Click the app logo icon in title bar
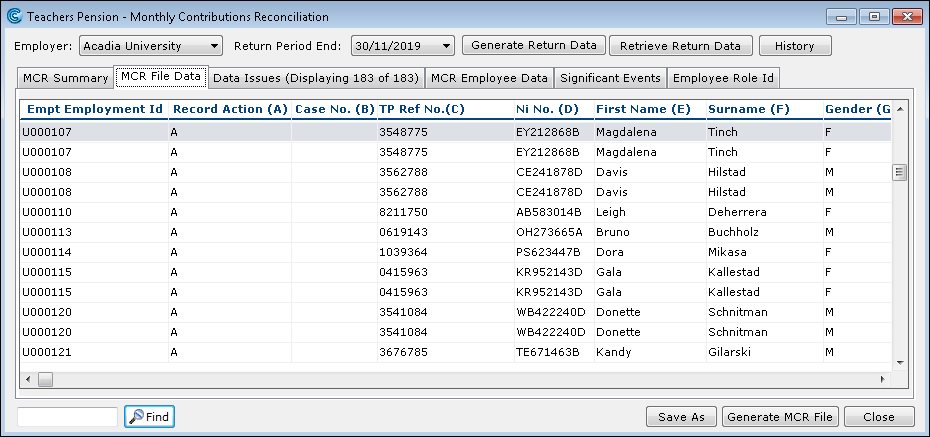This screenshot has height=437, width=930. point(14,17)
